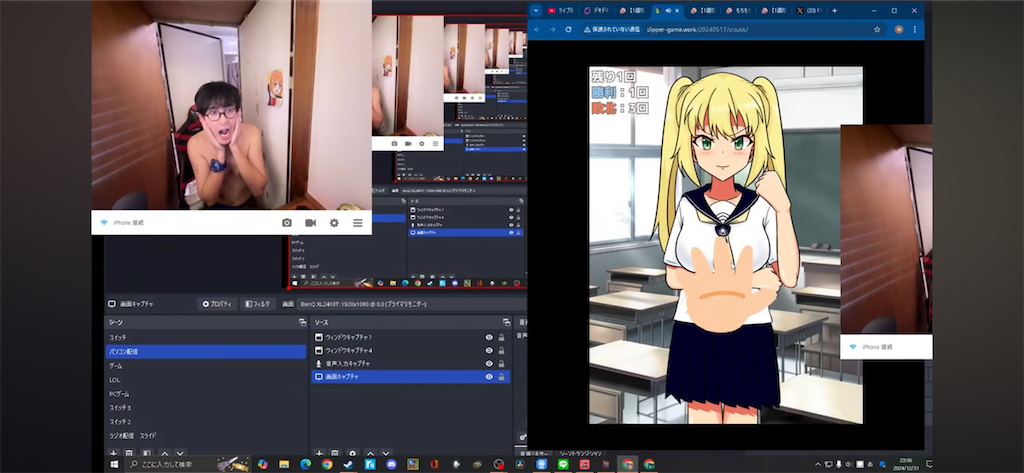Select the ラジオ配信 スライド scene
Screen dimensions: 1024x473
pos(206,436)
